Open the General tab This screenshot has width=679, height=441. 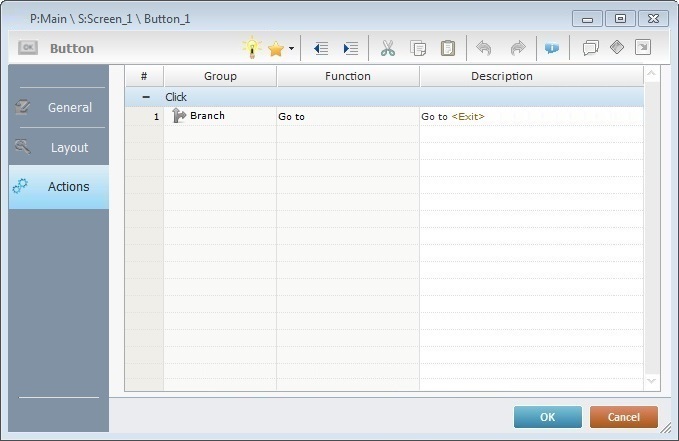59,107
